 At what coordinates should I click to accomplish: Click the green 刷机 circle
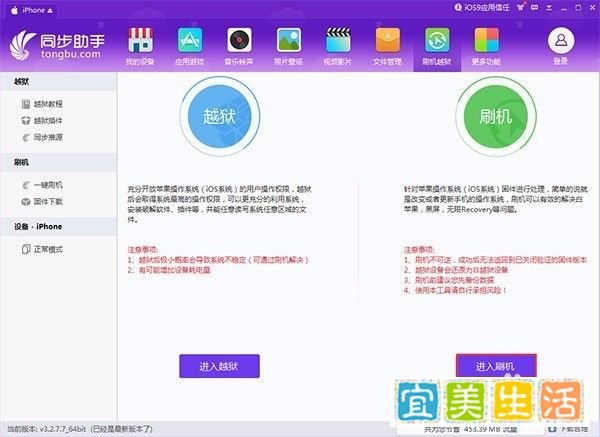[x=496, y=116]
